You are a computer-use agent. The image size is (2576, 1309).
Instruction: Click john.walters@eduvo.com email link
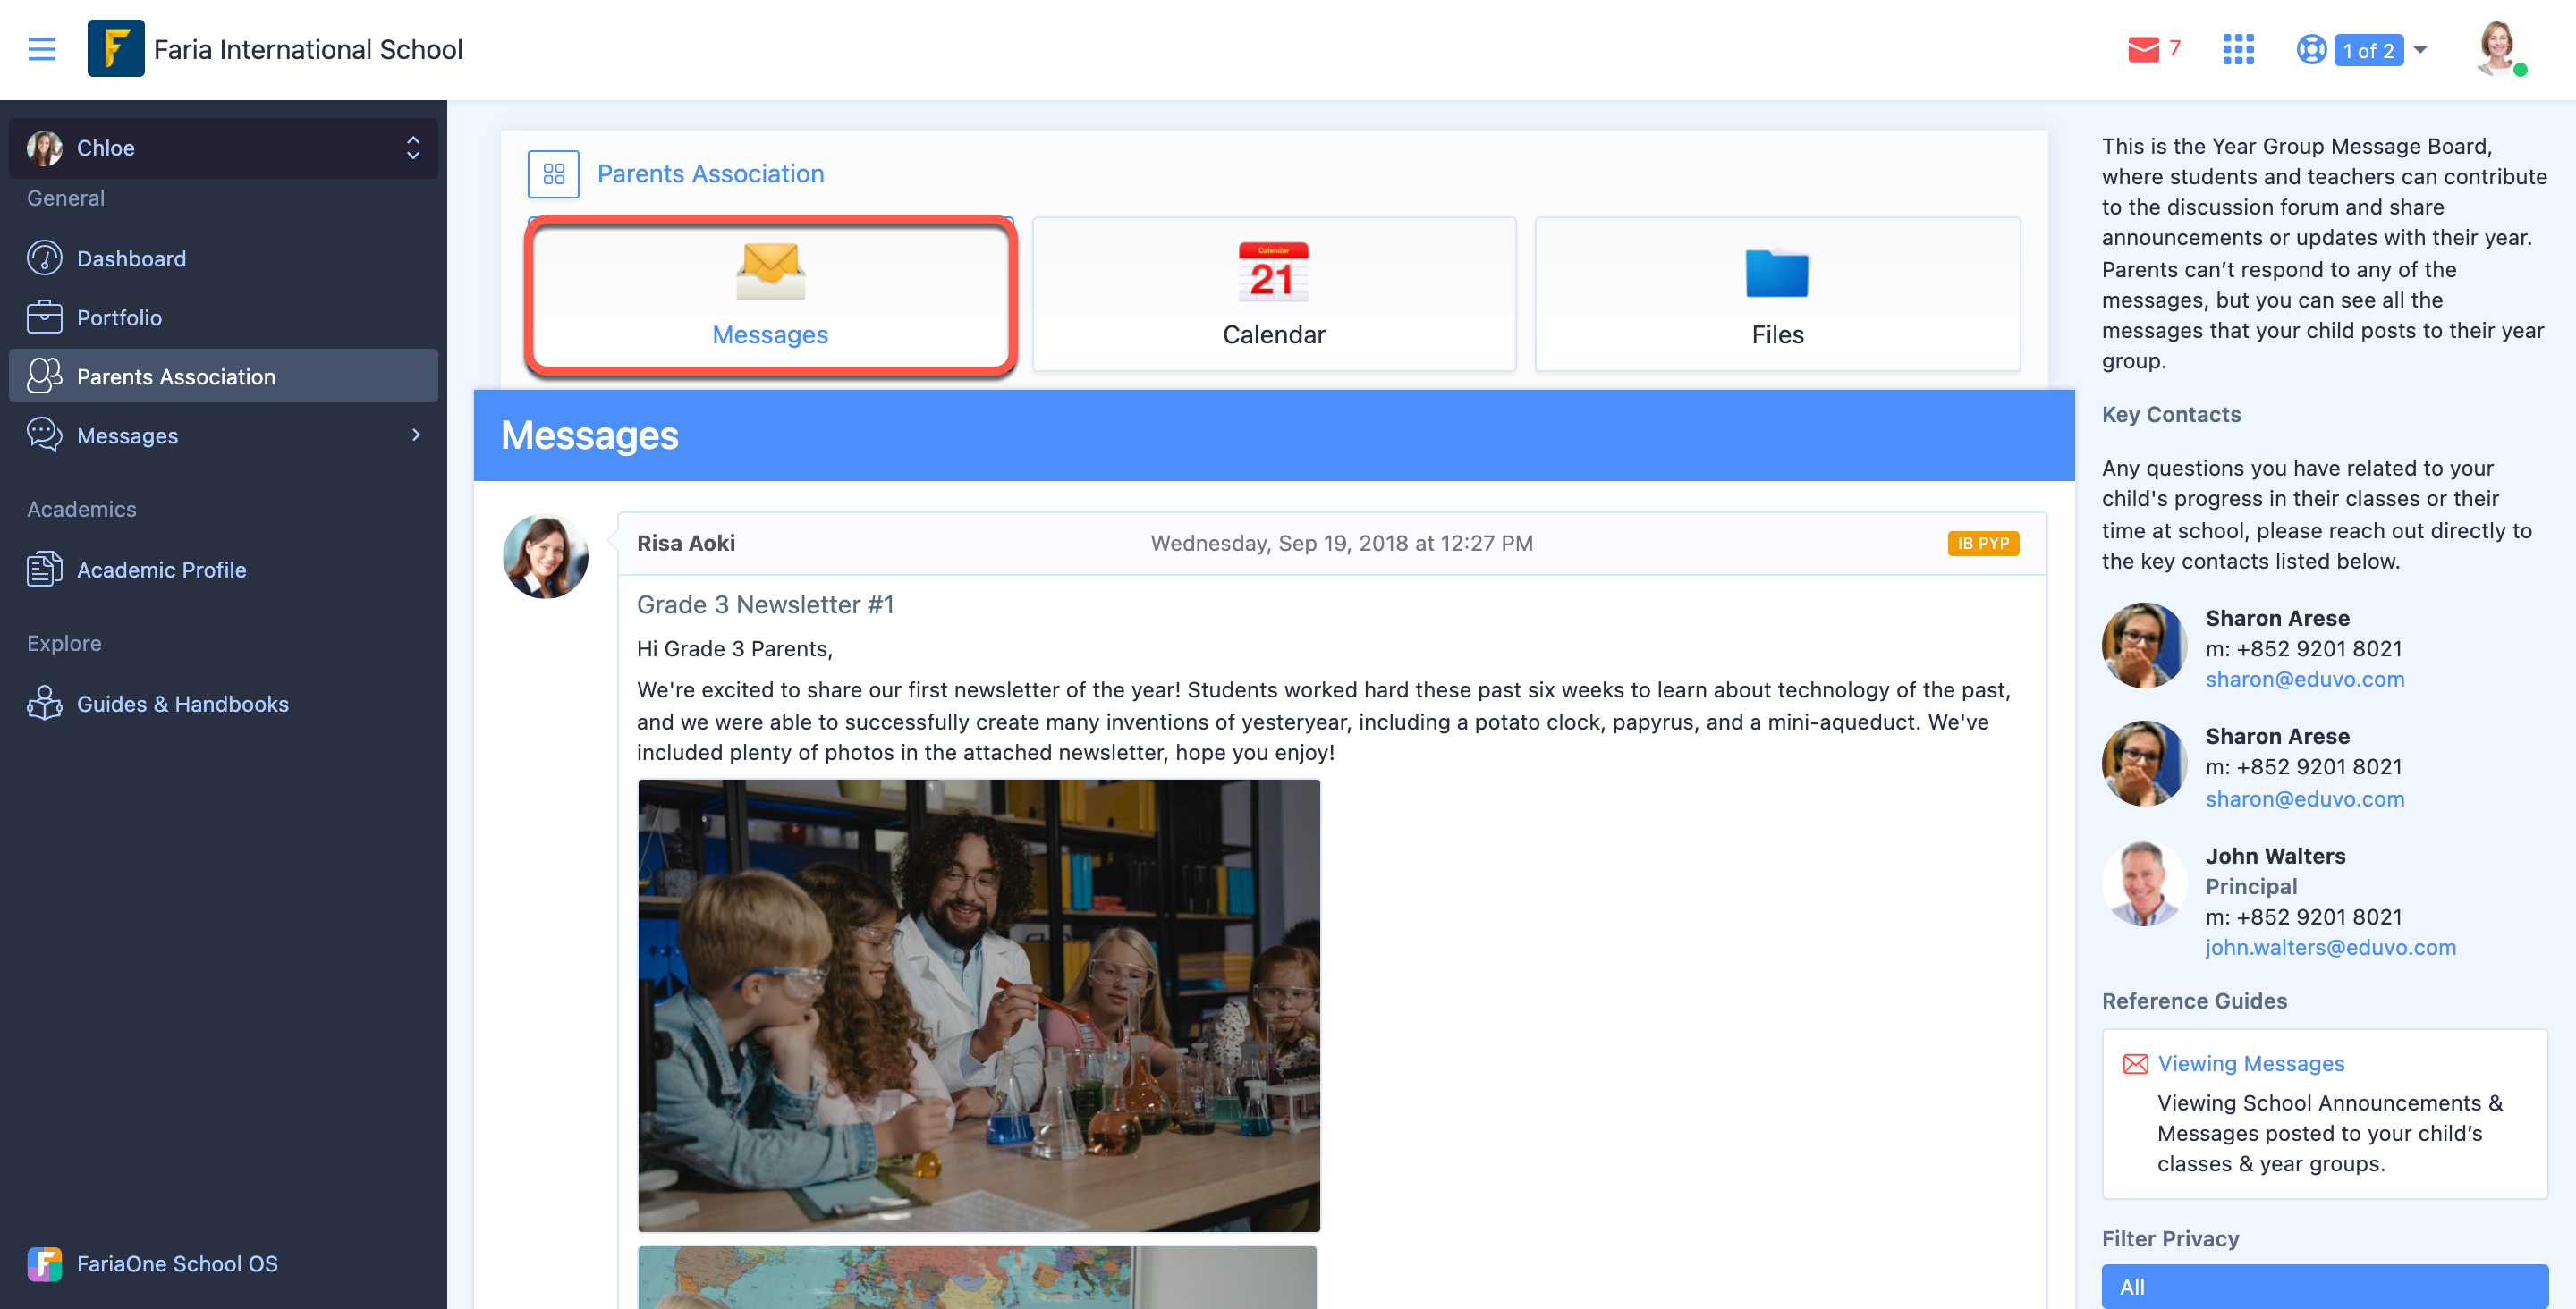coord(2330,947)
